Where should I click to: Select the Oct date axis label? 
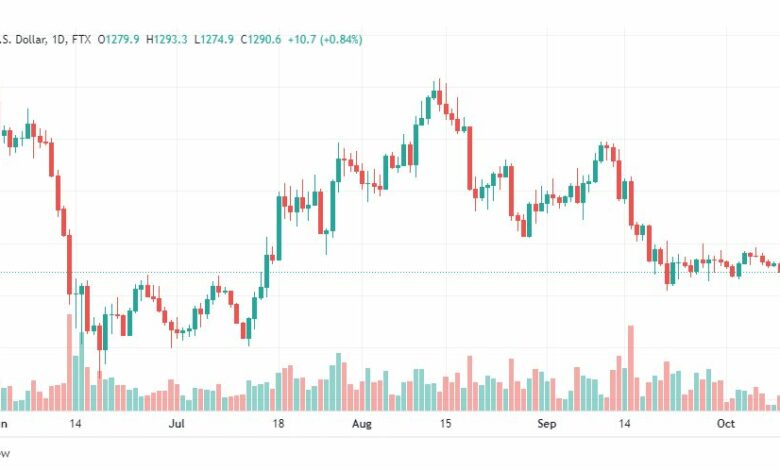(x=726, y=424)
